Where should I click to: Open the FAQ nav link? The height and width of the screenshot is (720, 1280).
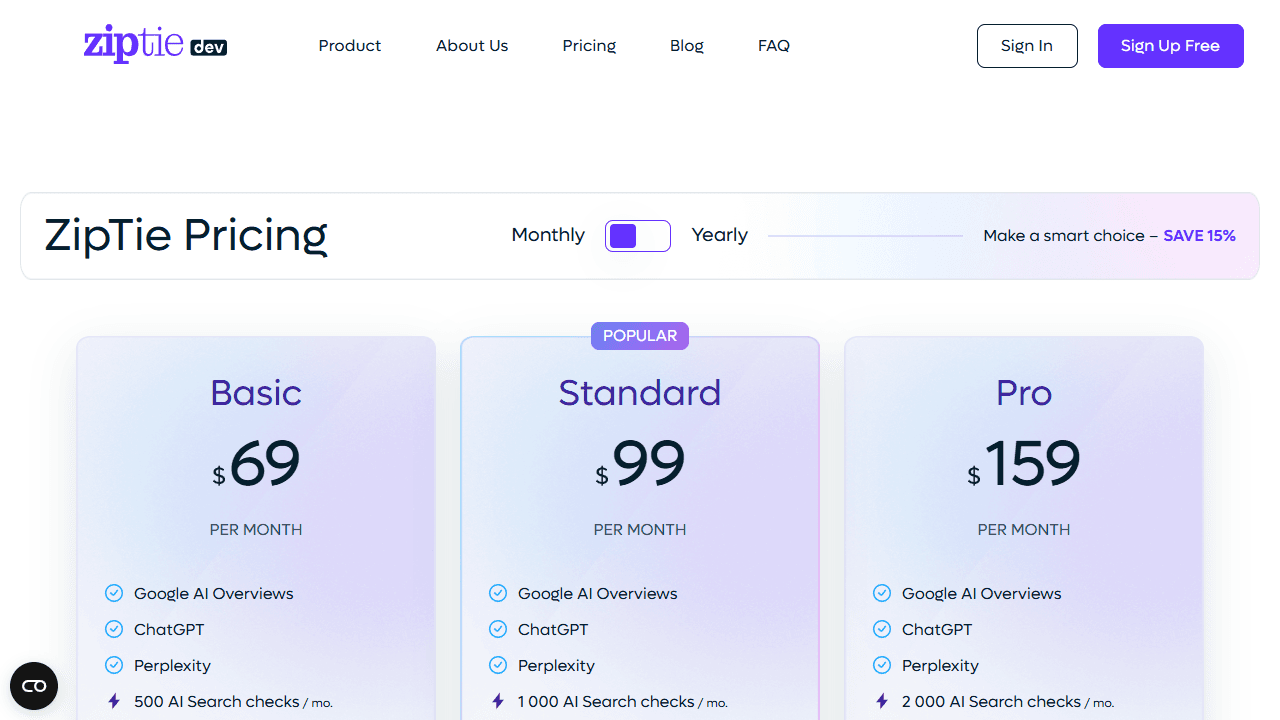coord(774,46)
